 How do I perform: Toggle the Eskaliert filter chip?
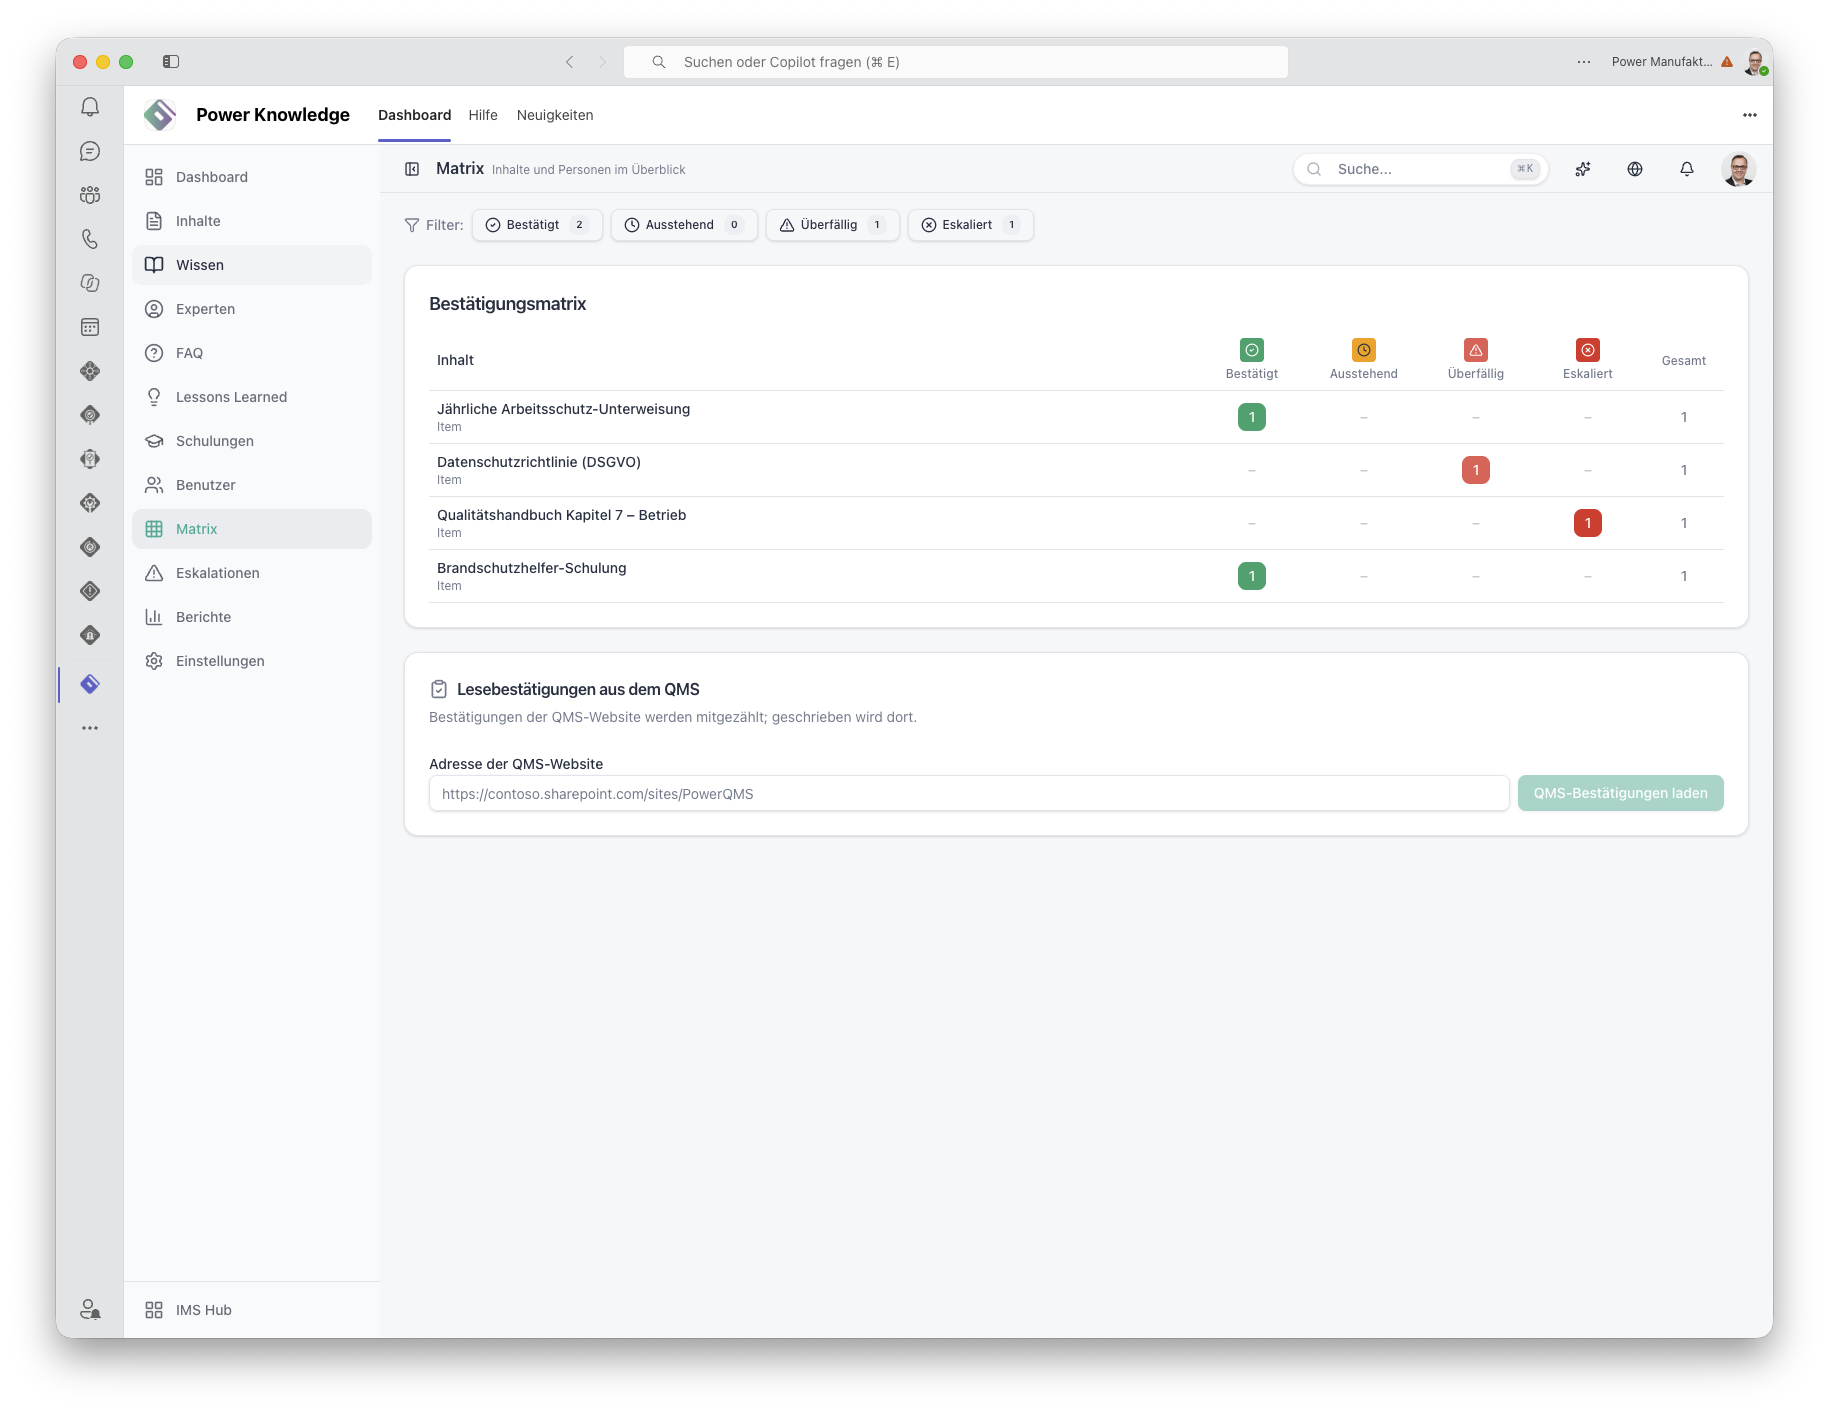(x=971, y=225)
